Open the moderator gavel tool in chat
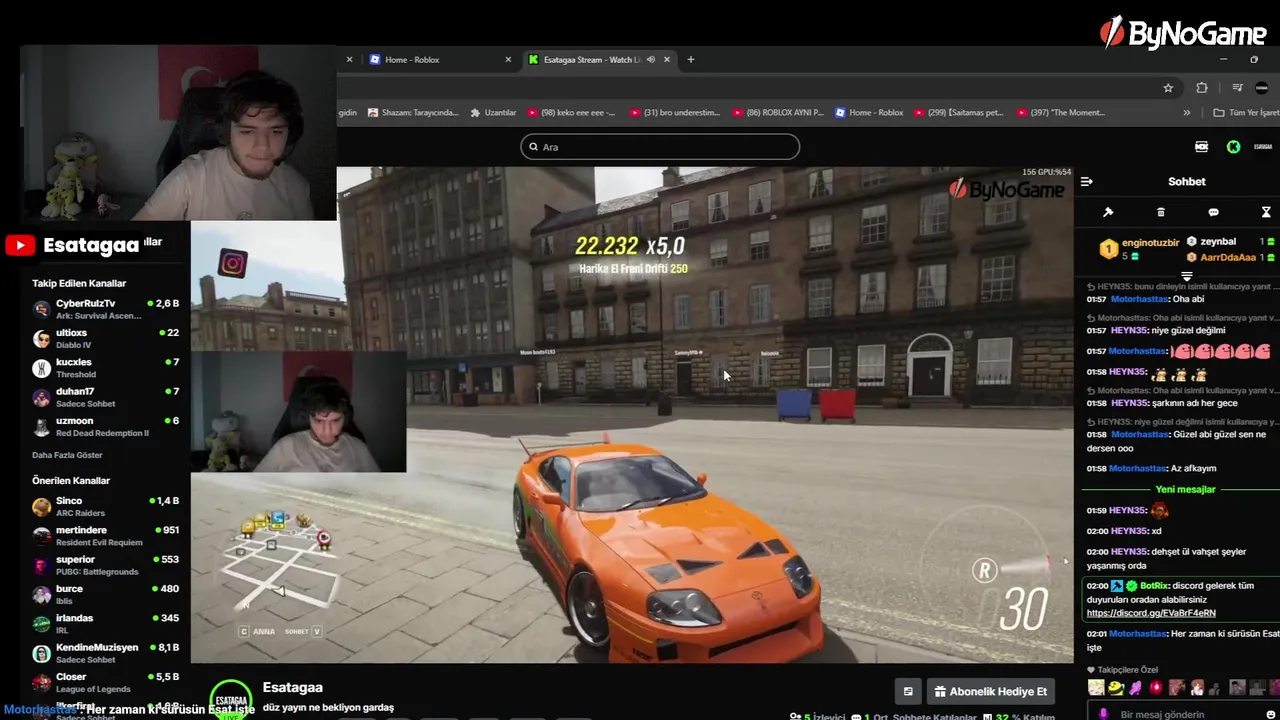The height and width of the screenshot is (720, 1280). pyautogui.click(x=1108, y=212)
